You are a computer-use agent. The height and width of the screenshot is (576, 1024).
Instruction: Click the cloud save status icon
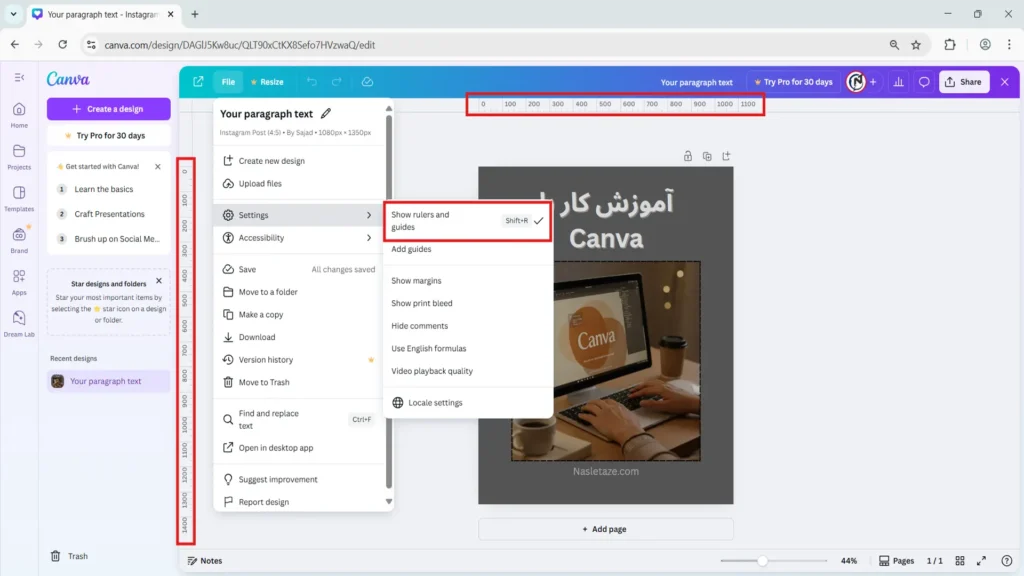tap(367, 82)
